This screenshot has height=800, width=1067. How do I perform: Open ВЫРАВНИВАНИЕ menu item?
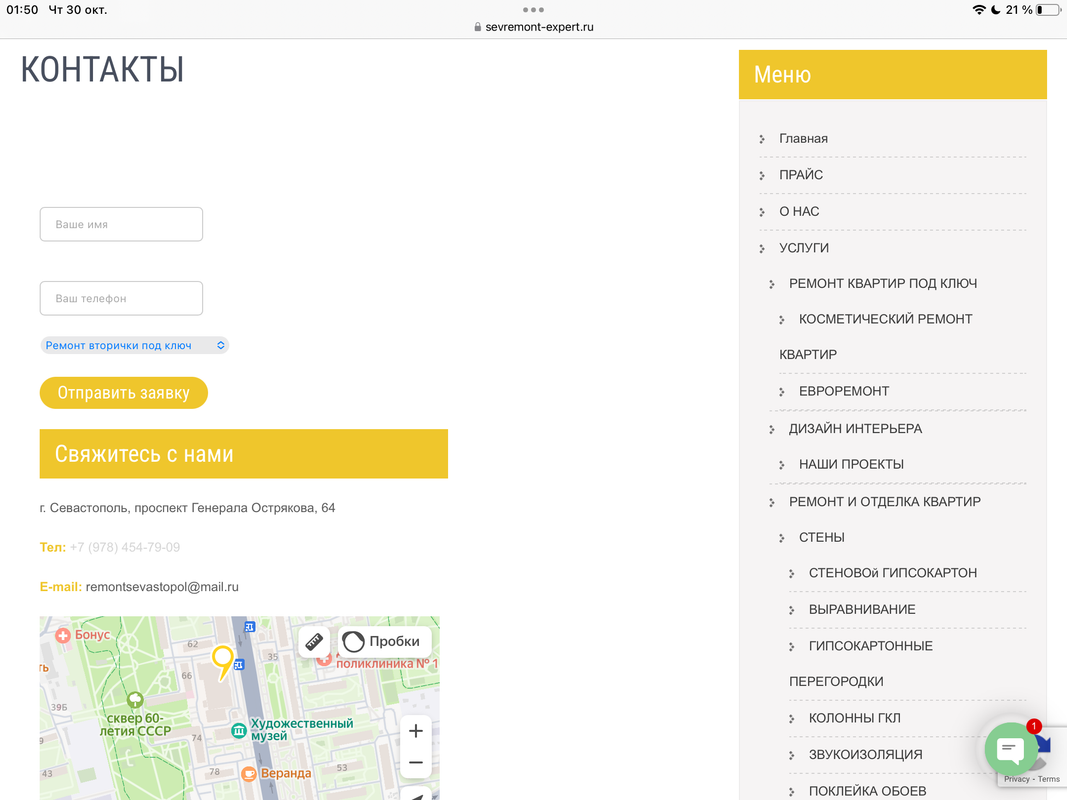[x=862, y=610]
